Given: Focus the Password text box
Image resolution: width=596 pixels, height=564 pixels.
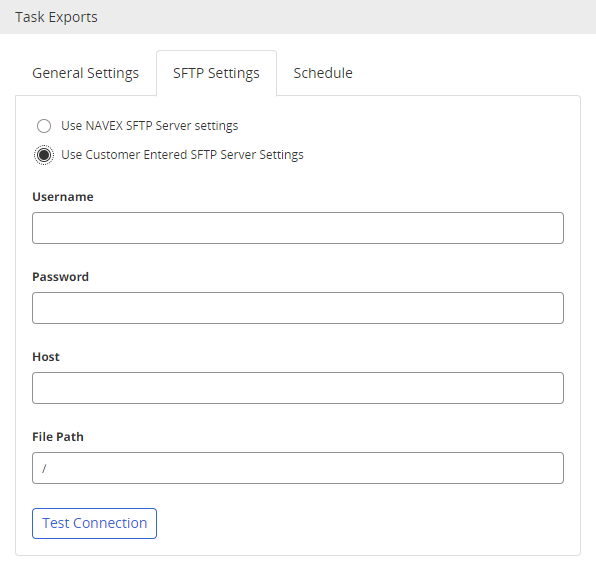Looking at the screenshot, I should pyautogui.click(x=298, y=308).
